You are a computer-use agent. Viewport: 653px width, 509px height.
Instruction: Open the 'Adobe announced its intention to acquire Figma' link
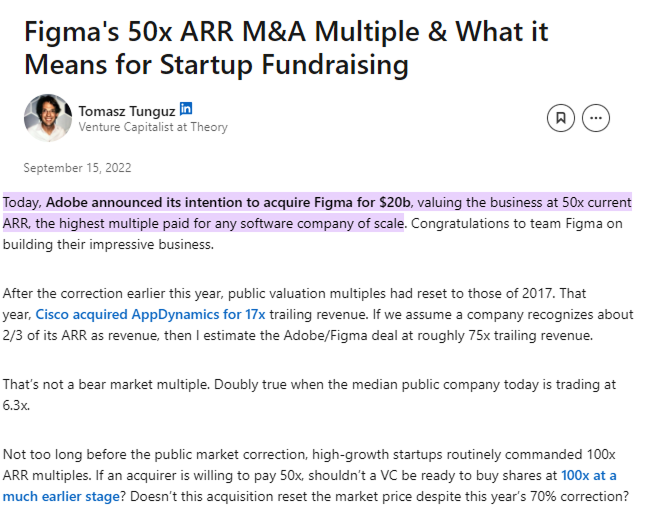point(229,203)
